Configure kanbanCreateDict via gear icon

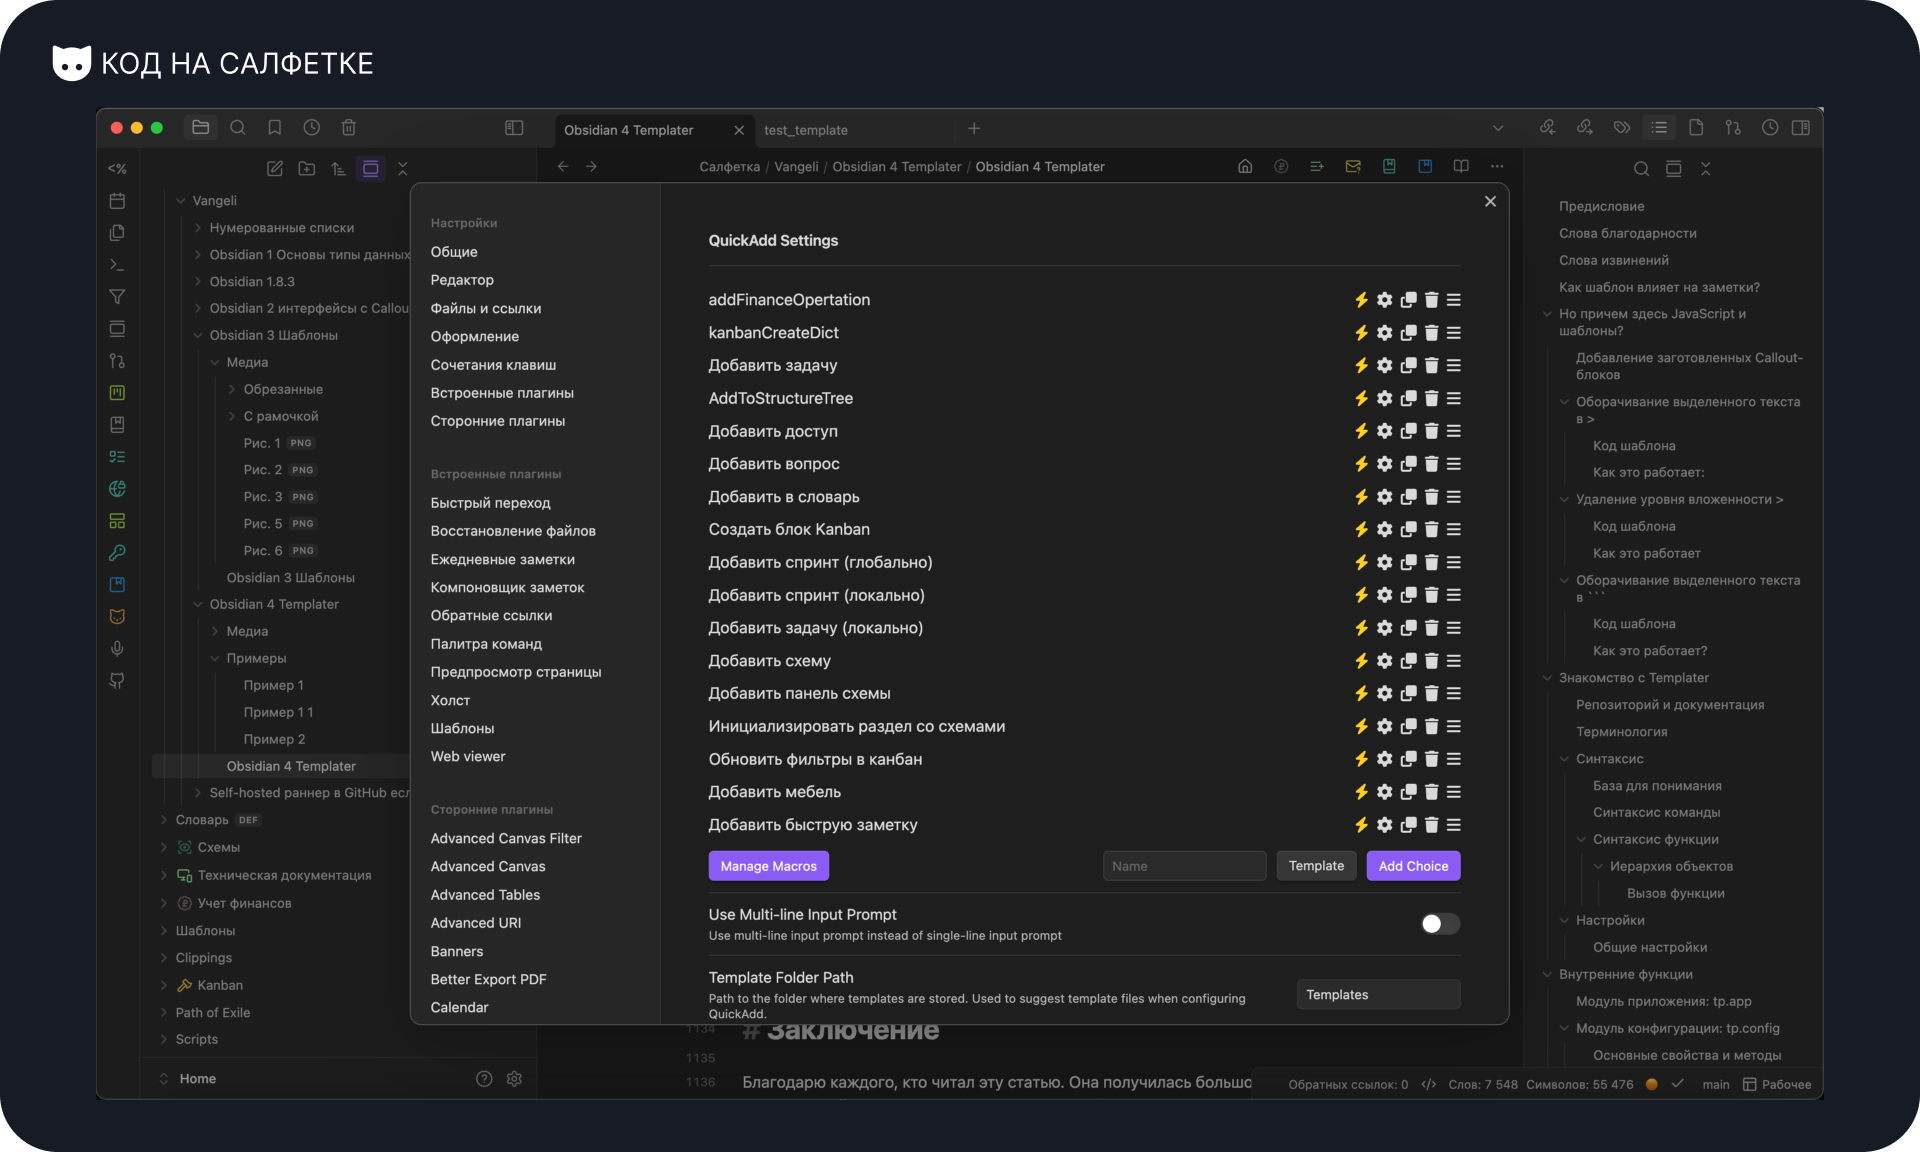(1385, 333)
